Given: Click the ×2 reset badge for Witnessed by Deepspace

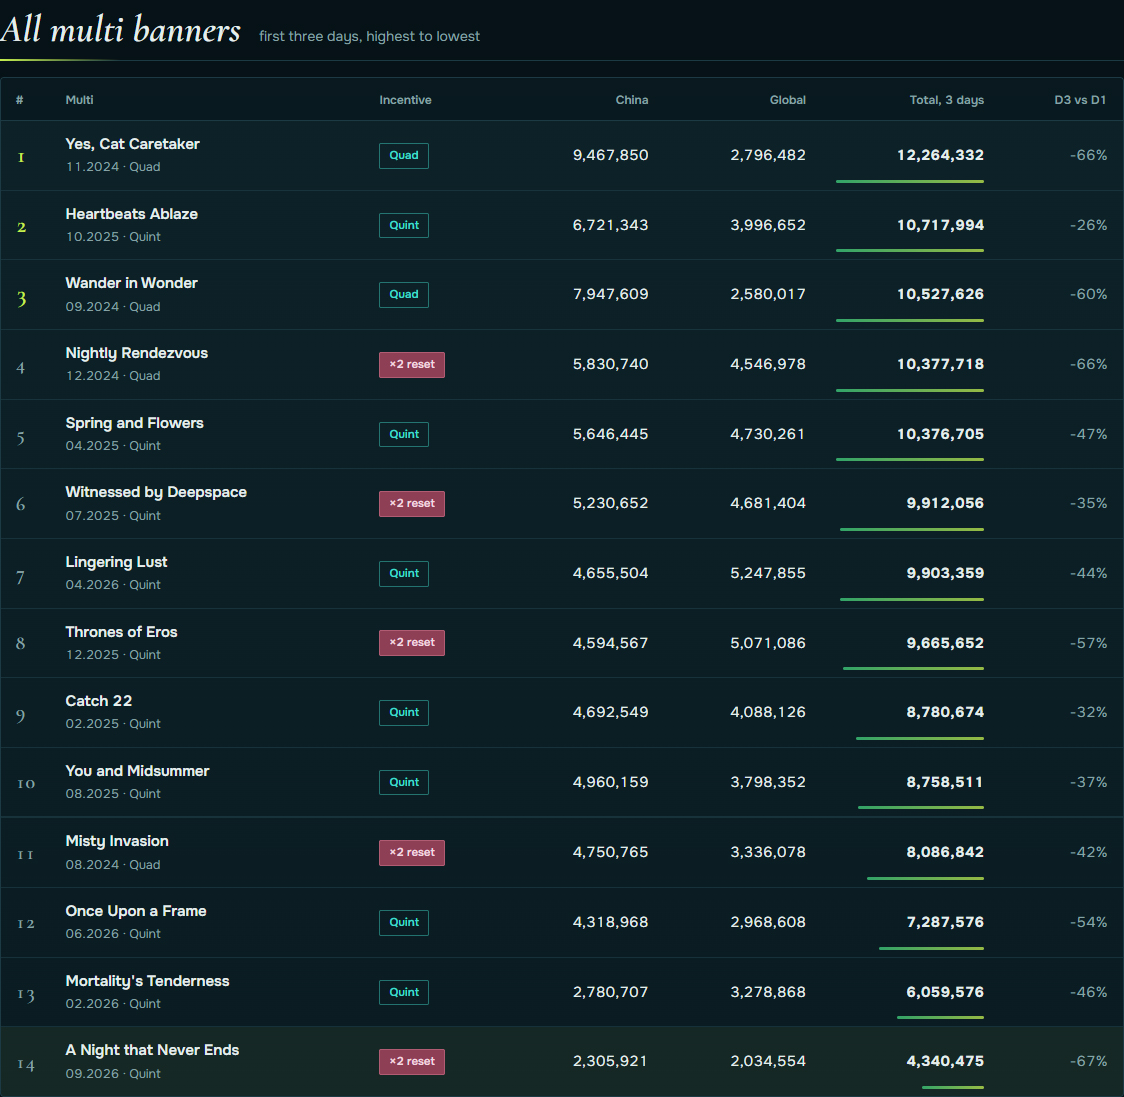Looking at the screenshot, I should [x=411, y=503].
